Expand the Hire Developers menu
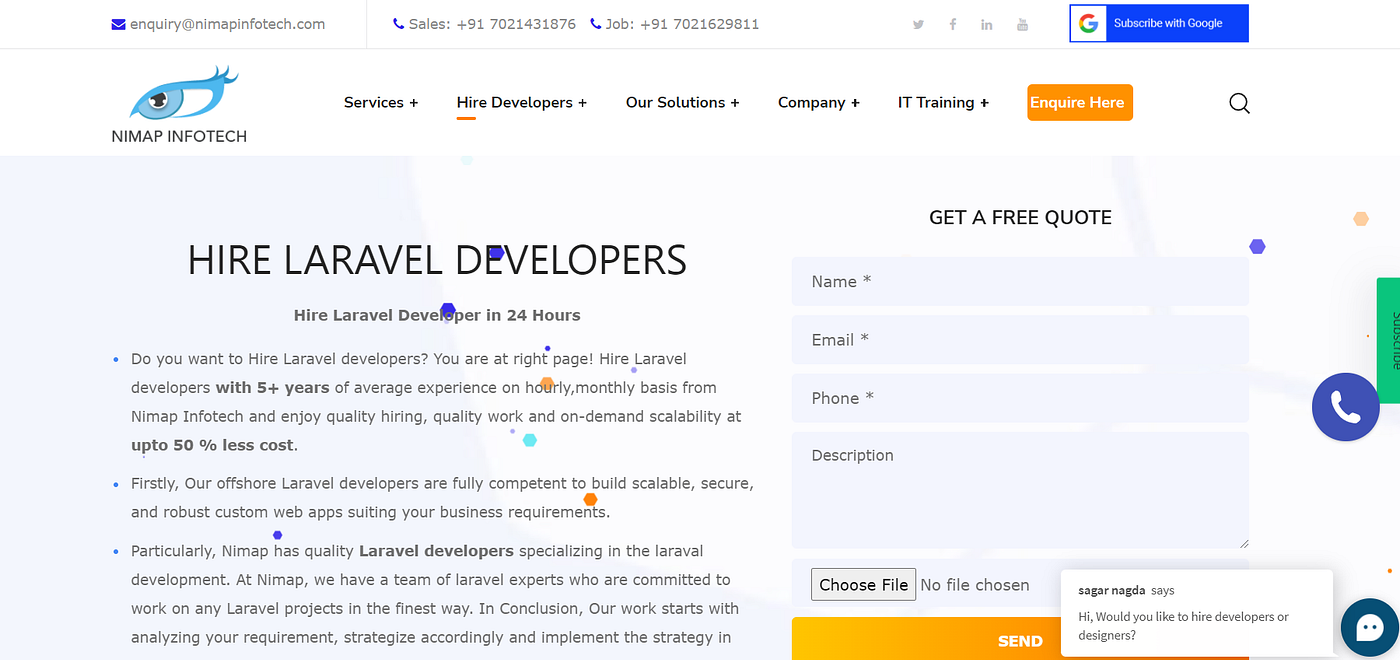The height and width of the screenshot is (660, 1400). pyautogui.click(x=522, y=103)
